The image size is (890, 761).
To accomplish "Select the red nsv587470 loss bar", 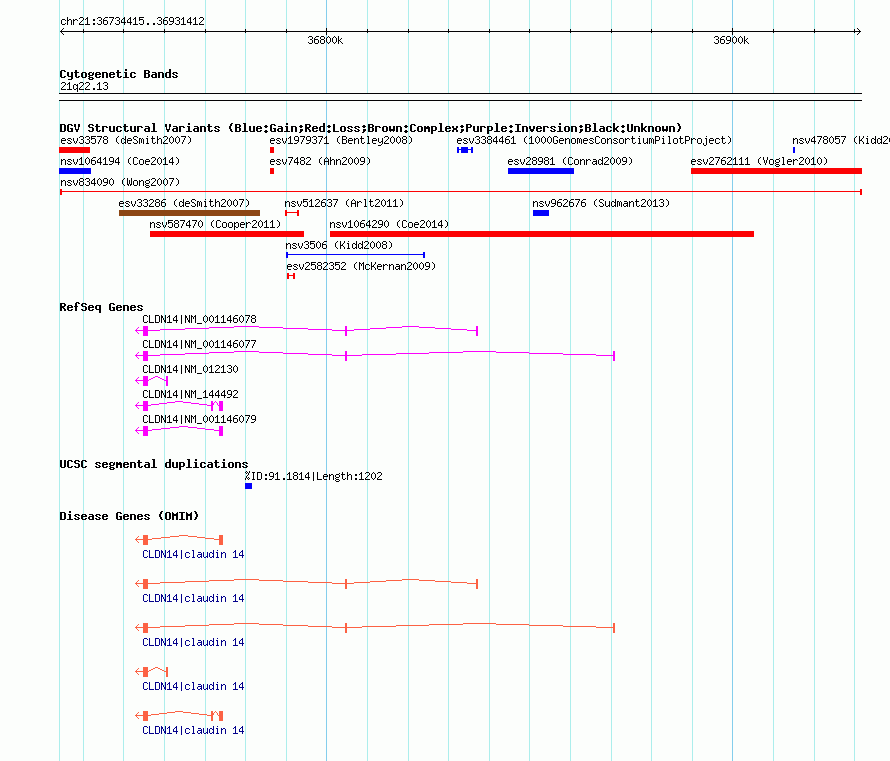I will pos(227,234).
